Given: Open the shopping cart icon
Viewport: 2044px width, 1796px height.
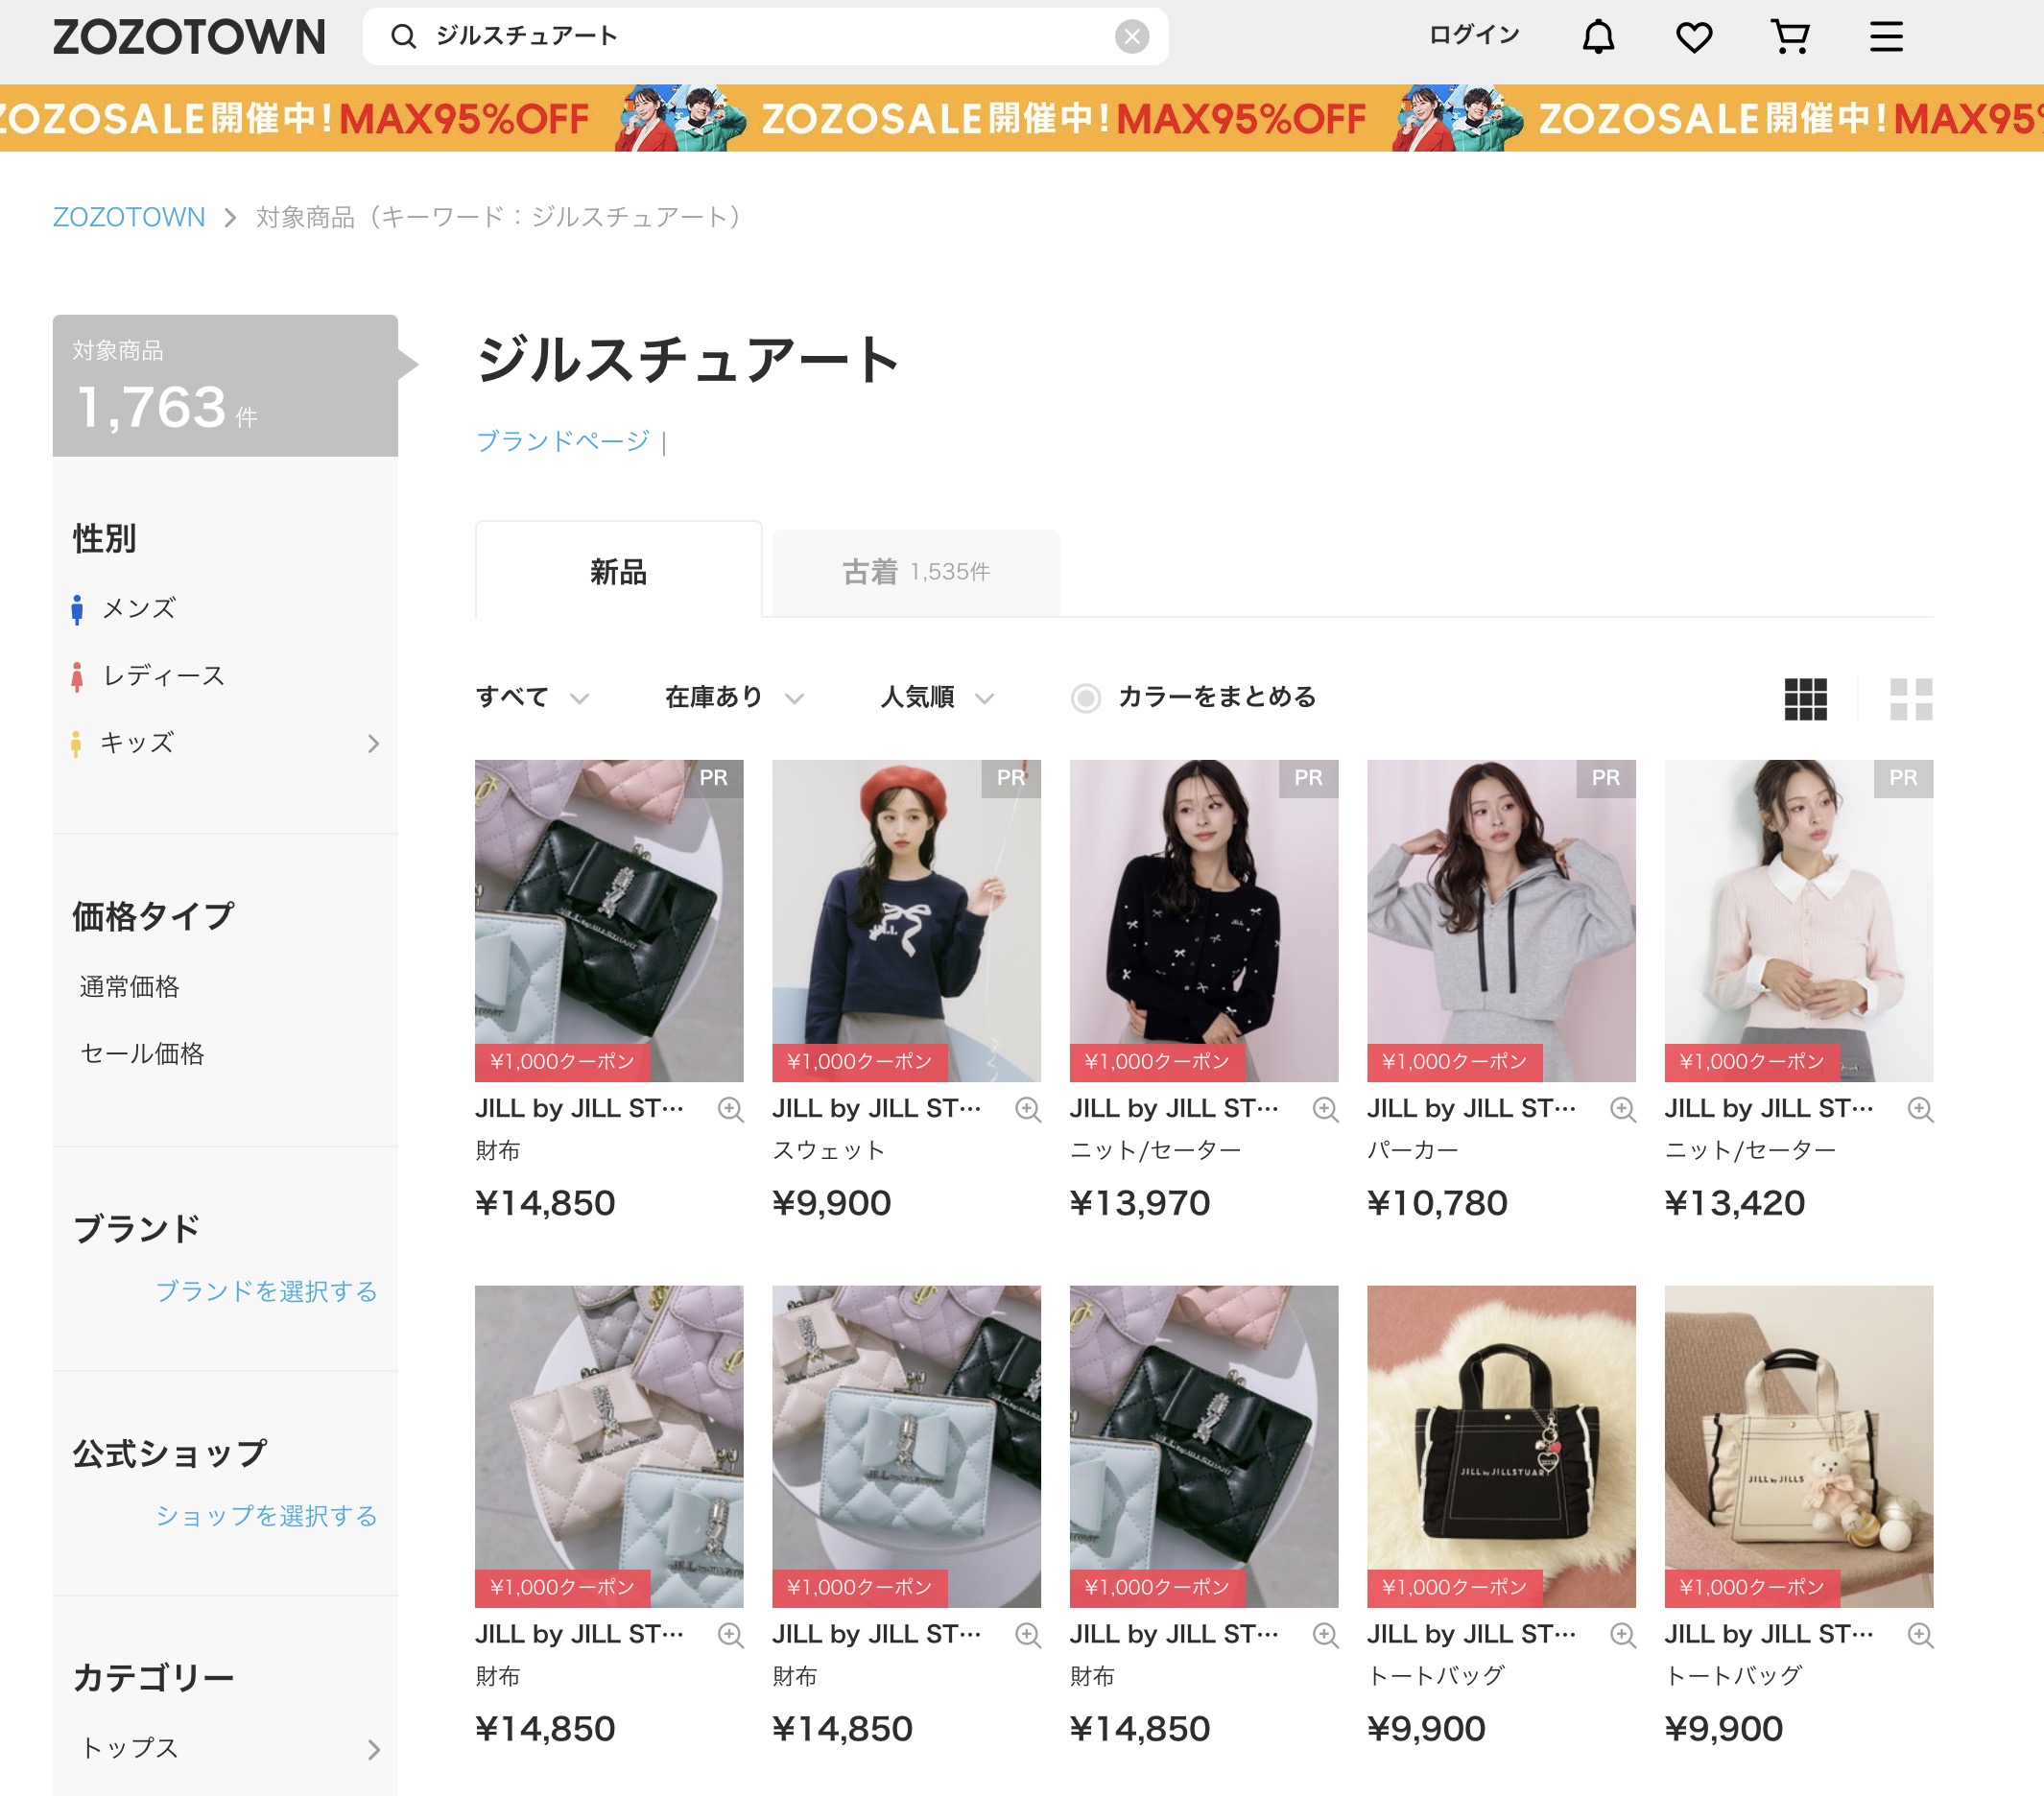Looking at the screenshot, I should (1790, 37).
